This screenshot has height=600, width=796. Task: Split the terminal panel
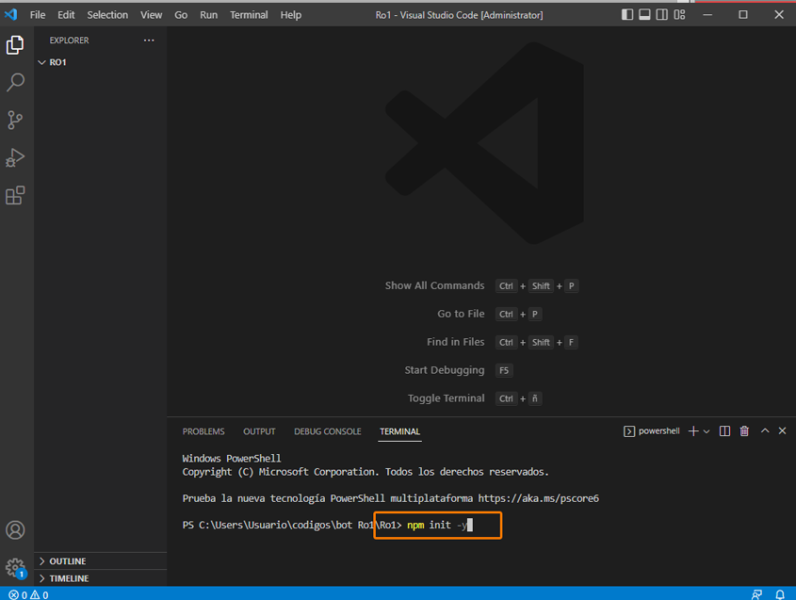725,431
